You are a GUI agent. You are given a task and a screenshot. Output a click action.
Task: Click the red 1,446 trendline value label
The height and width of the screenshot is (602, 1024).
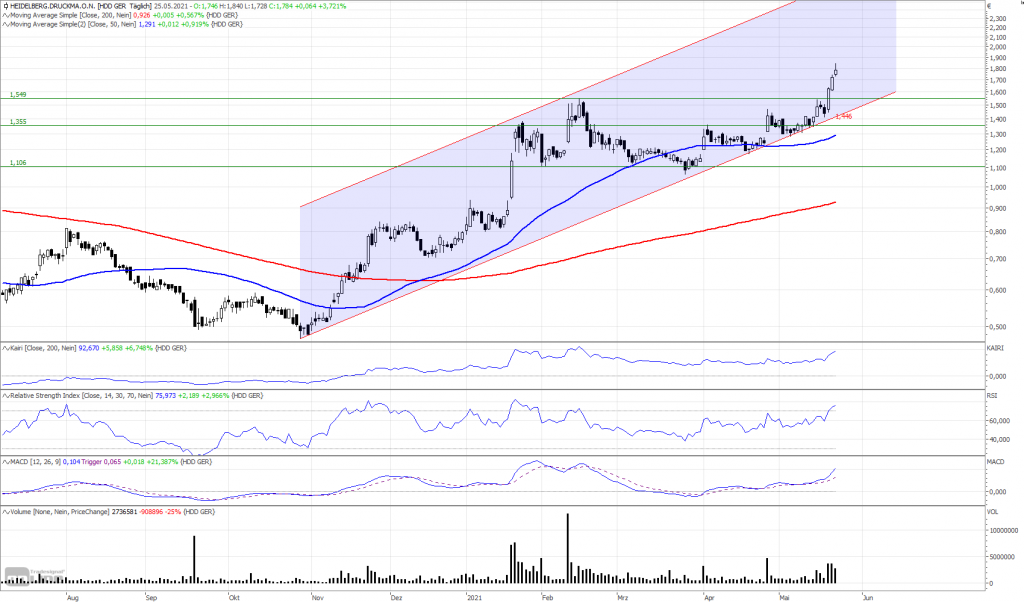coord(844,116)
